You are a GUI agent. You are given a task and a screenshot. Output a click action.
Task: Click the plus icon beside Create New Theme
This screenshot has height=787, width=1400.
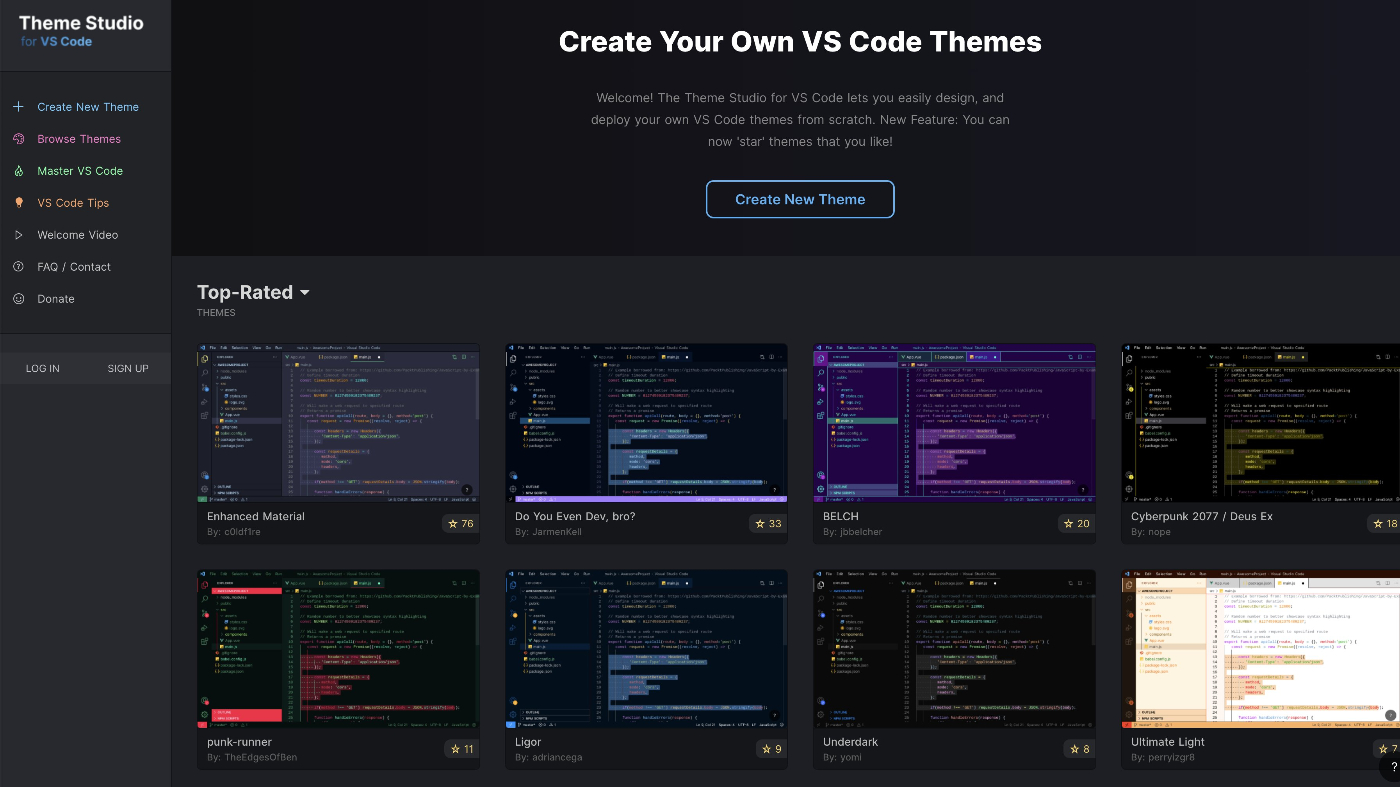(18, 107)
